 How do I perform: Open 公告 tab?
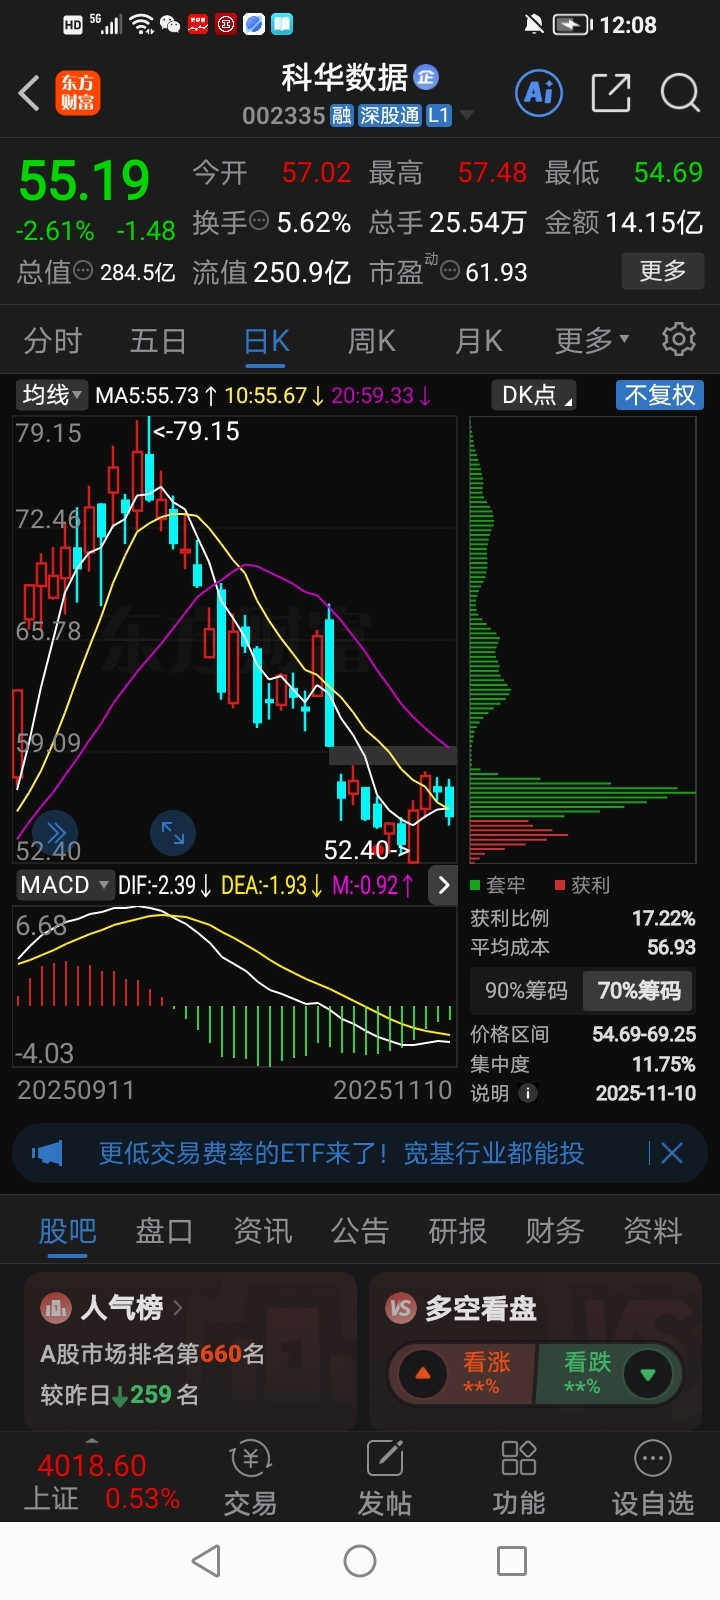click(359, 1231)
